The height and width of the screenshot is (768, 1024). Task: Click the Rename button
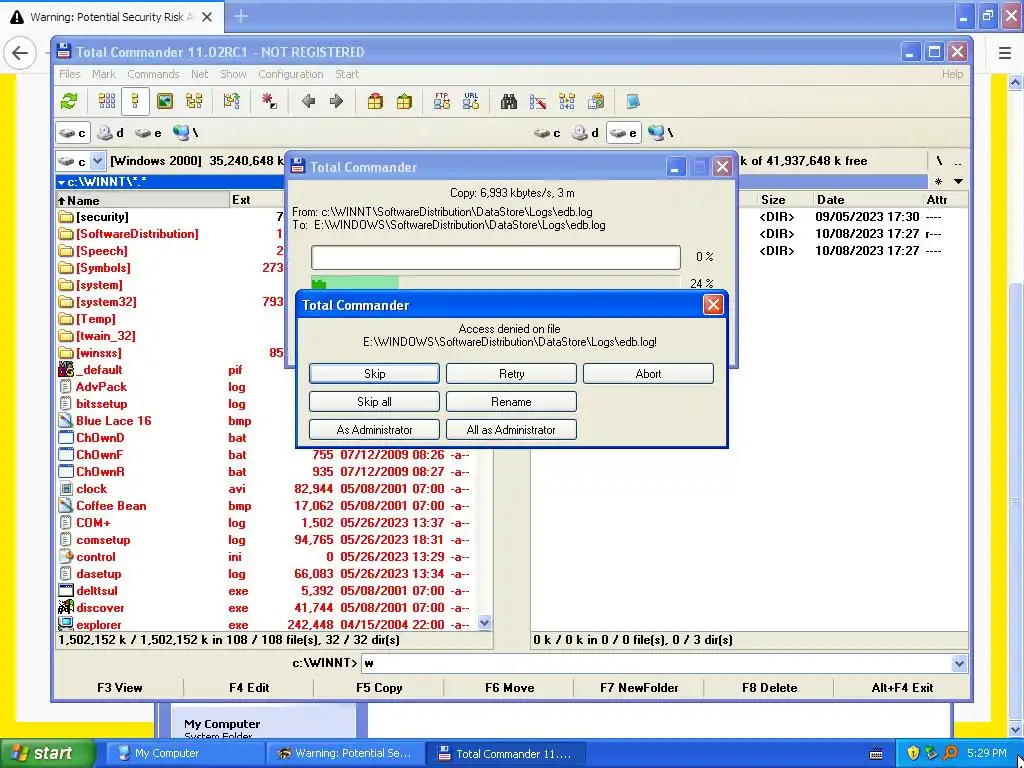pos(511,402)
